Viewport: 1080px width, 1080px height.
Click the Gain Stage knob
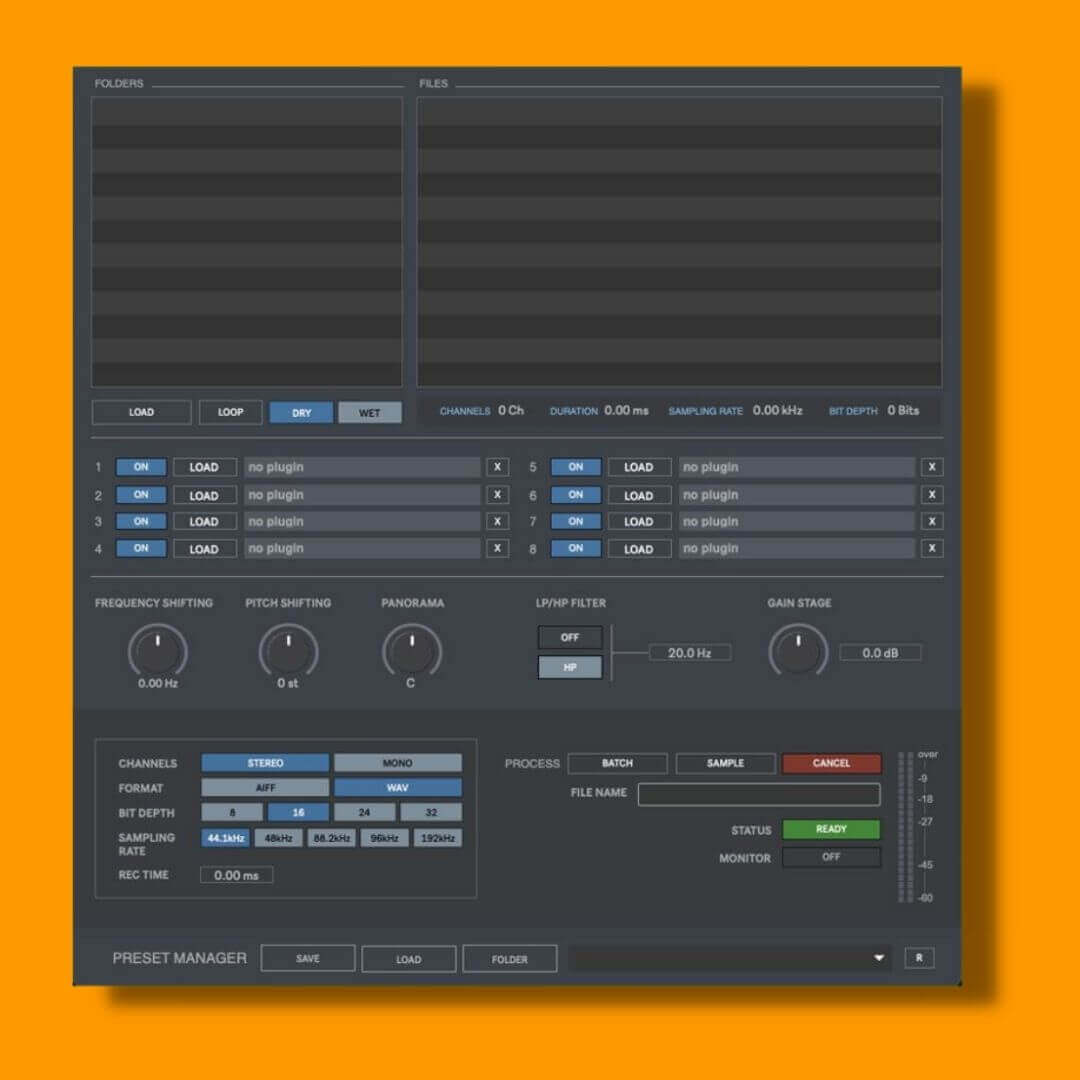[x=797, y=652]
